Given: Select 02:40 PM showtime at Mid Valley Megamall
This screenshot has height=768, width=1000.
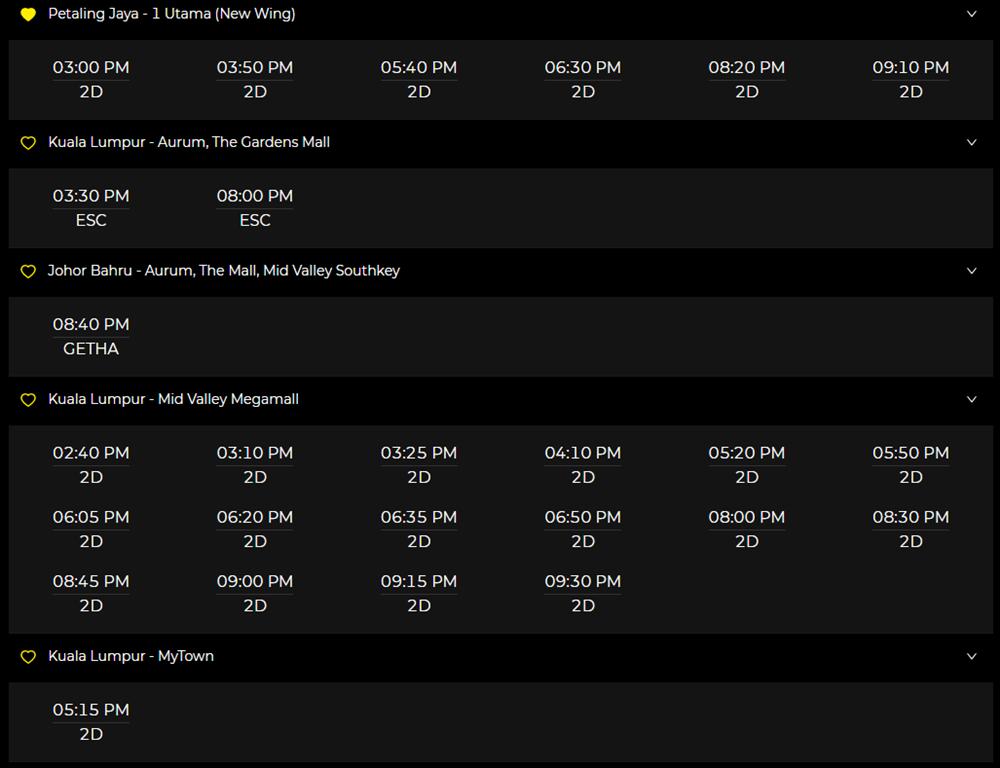Looking at the screenshot, I should click(91, 464).
